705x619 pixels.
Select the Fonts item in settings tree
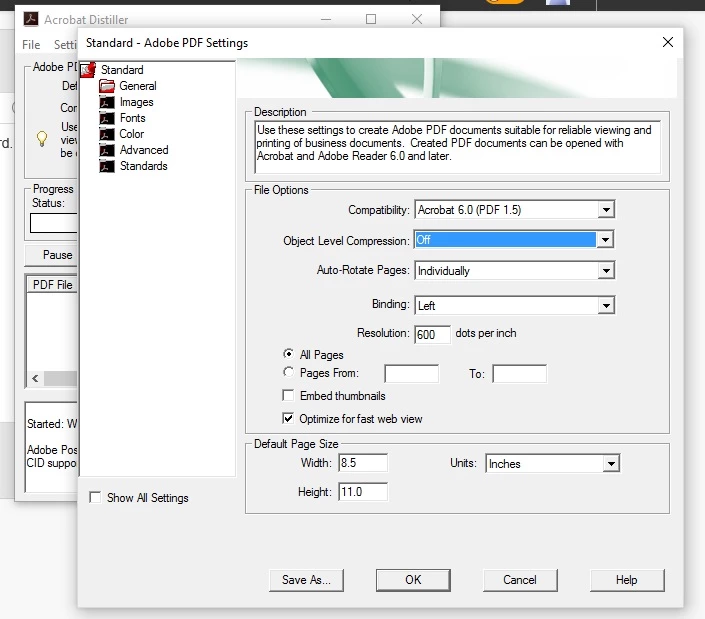[x=132, y=118]
